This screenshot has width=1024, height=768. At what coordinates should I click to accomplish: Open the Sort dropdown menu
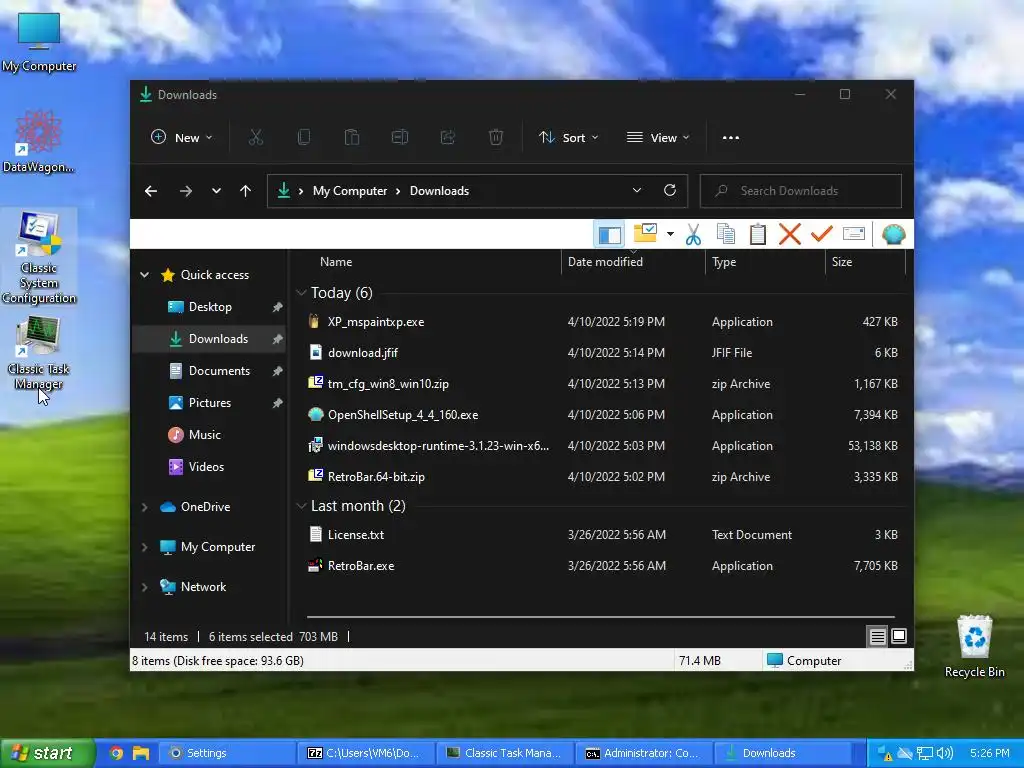click(568, 137)
